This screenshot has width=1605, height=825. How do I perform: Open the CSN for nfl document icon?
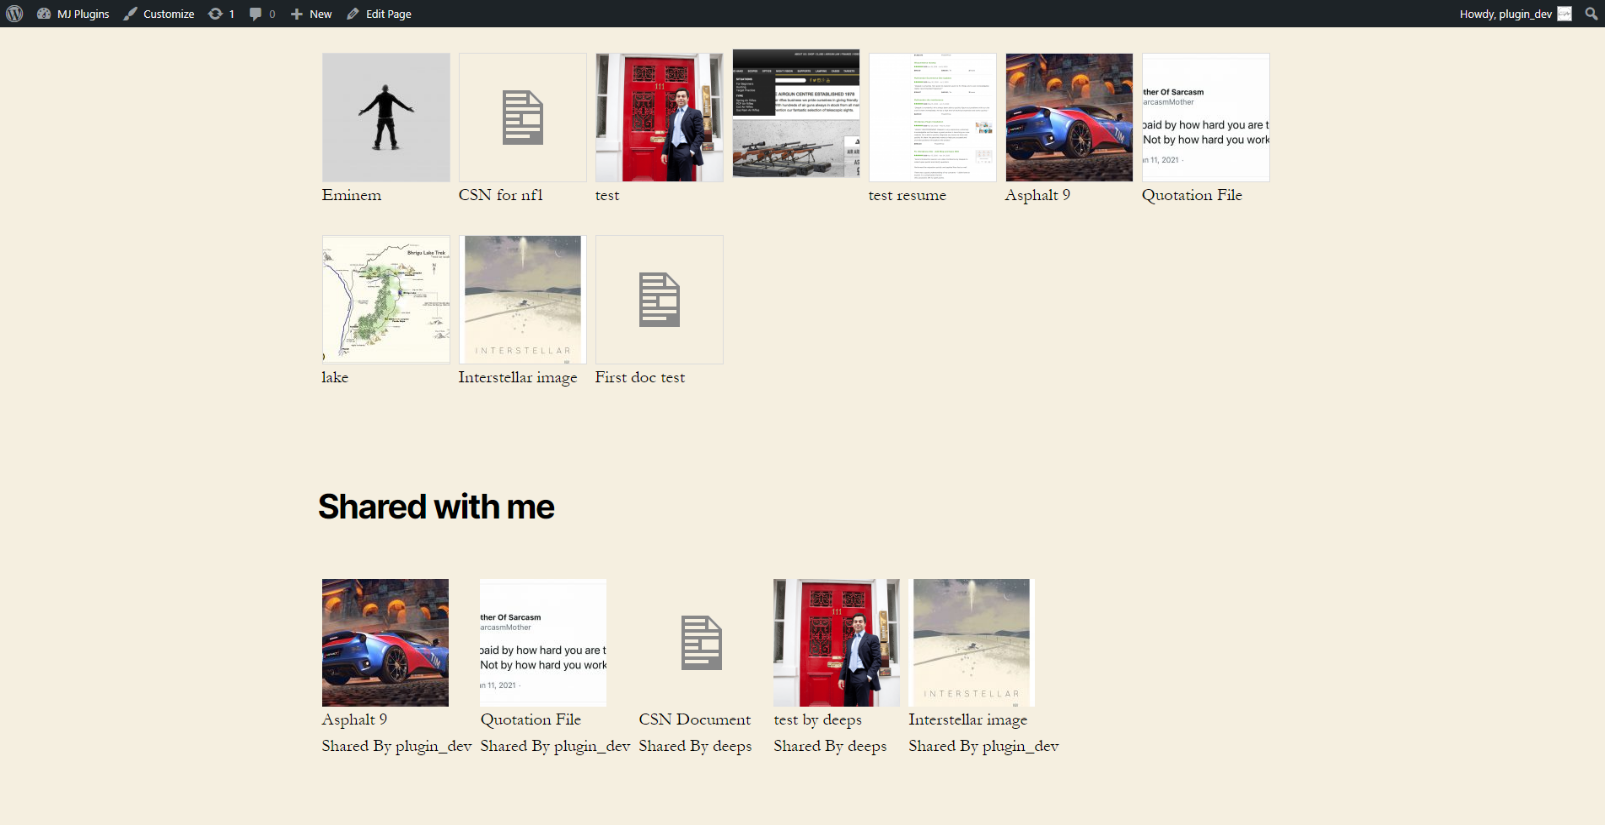pyautogui.click(x=523, y=117)
